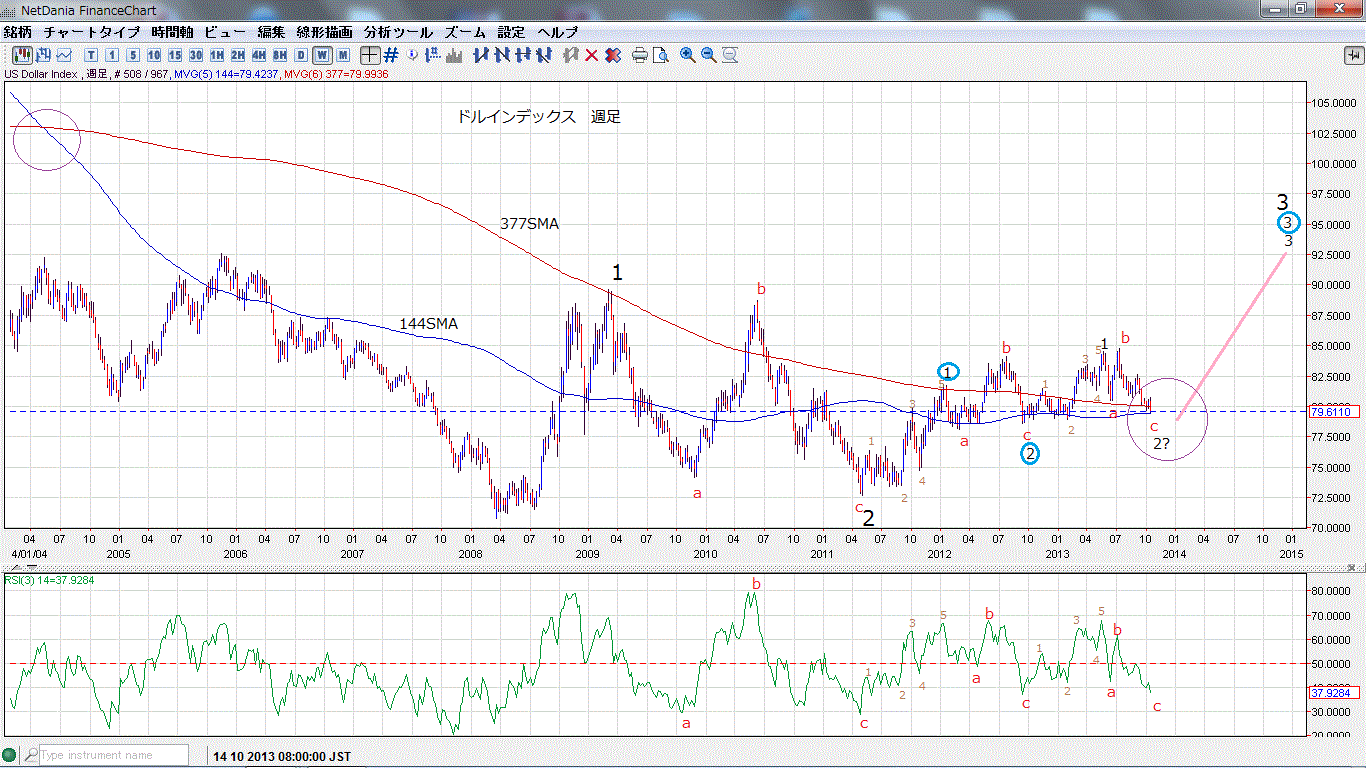Select the 5-minute timeframe button
This screenshot has width=1366, height=768.
pos(133,55)
